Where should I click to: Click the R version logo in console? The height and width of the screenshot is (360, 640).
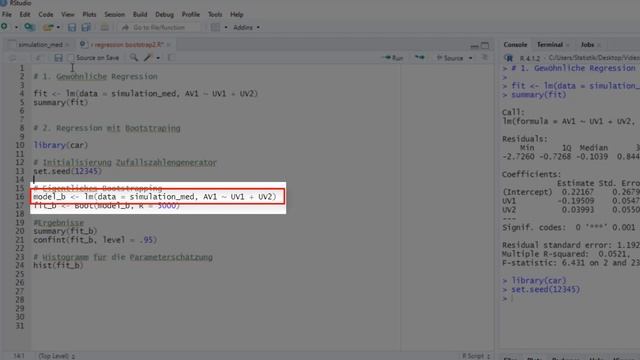508,58
